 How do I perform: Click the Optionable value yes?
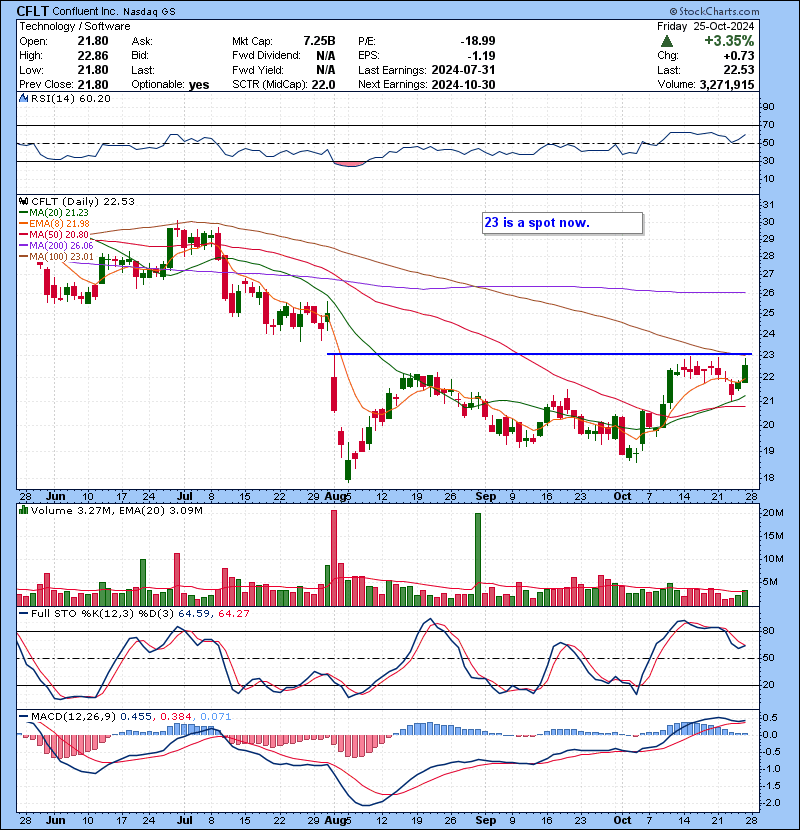coord(199,84)
